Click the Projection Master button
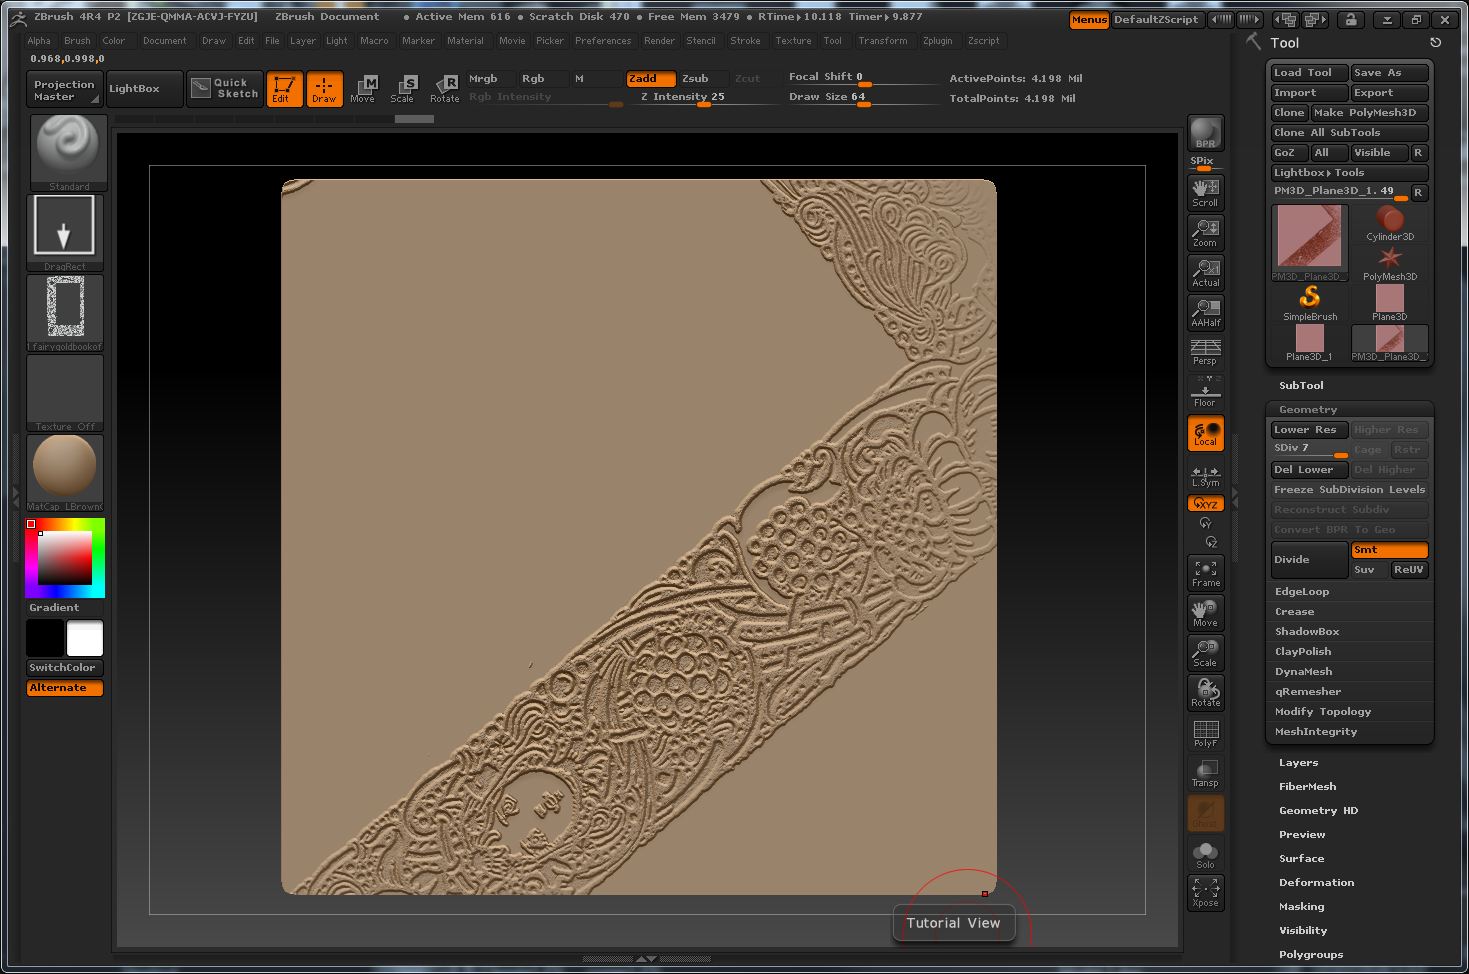This screenshot has height=974, width=1469. [64, 90]
